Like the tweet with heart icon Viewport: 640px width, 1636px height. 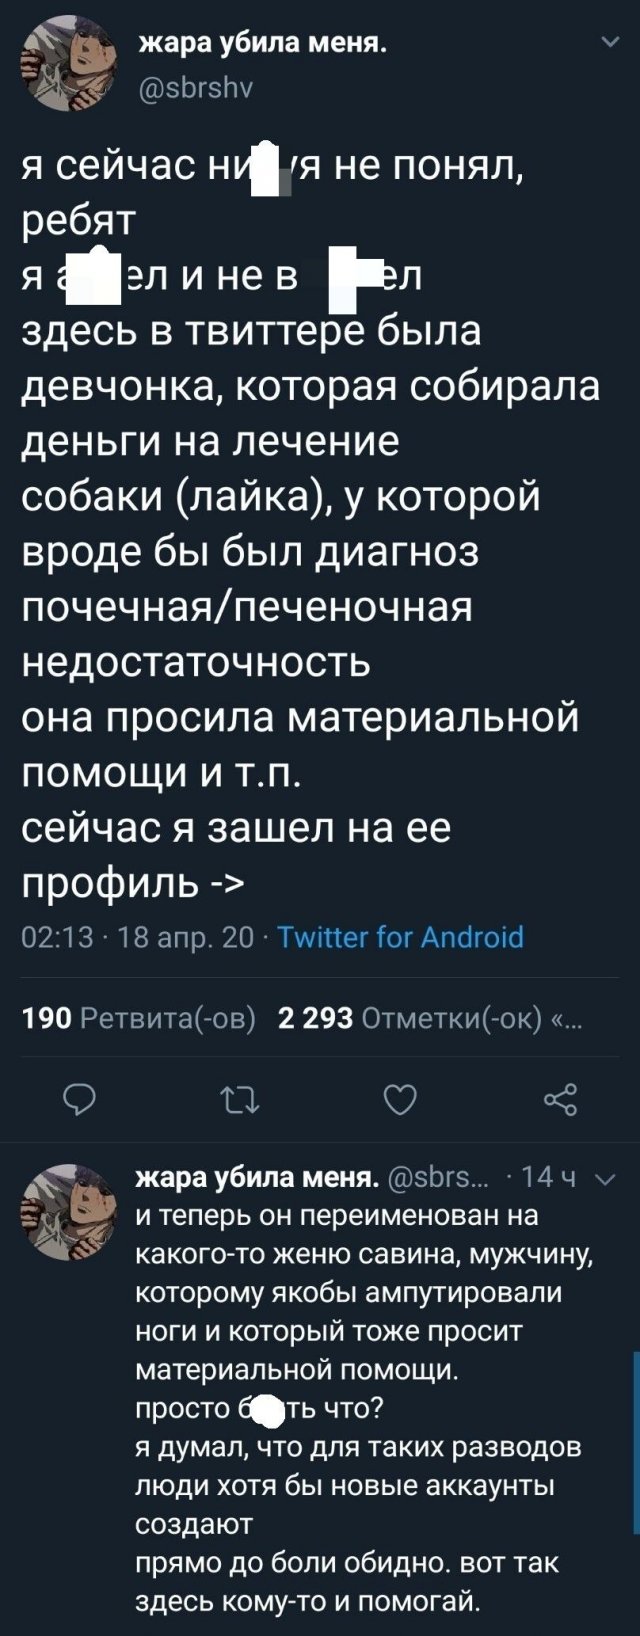[400, 1100]
